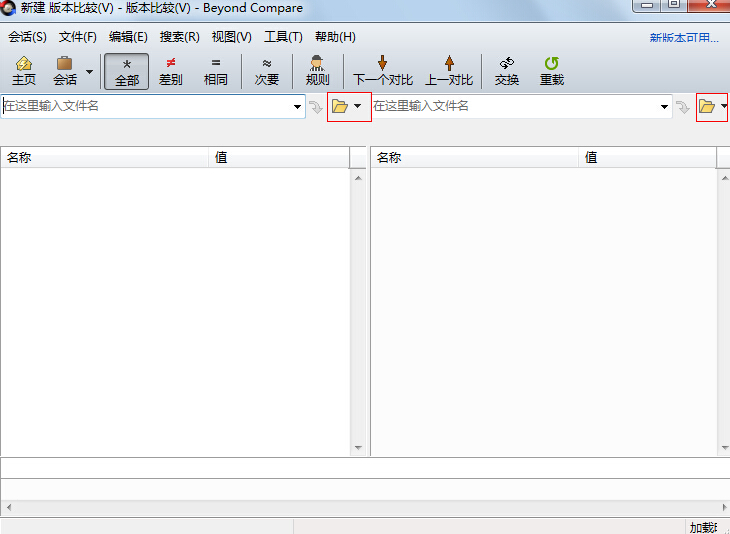Click the bottom horizontal scrollbar left arrow

coord(8,507)
